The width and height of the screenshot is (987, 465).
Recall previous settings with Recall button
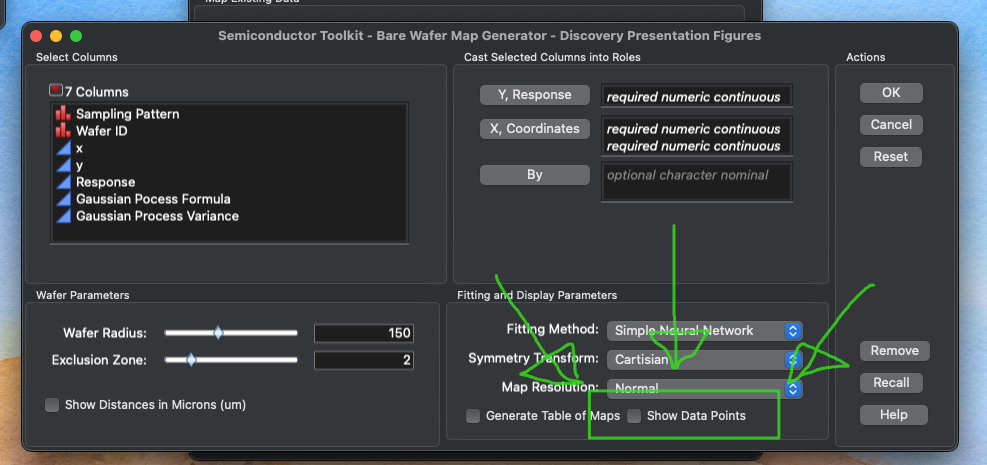tap(891, 383)
